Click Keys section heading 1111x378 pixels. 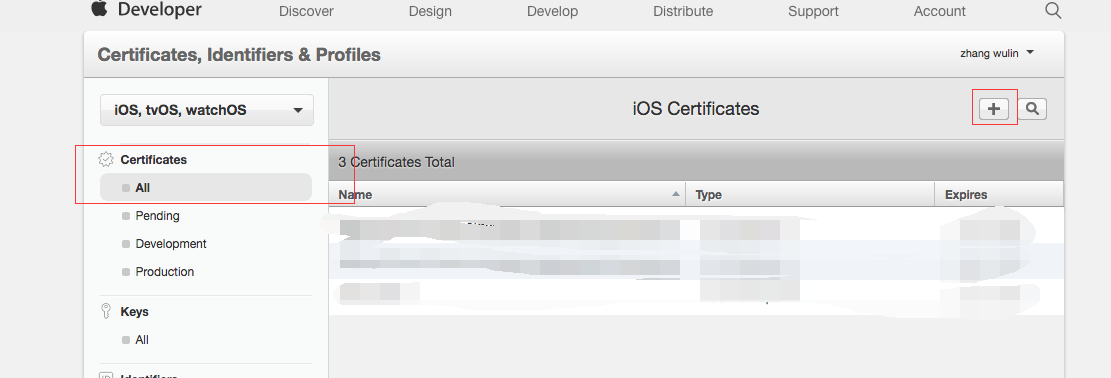135,311
